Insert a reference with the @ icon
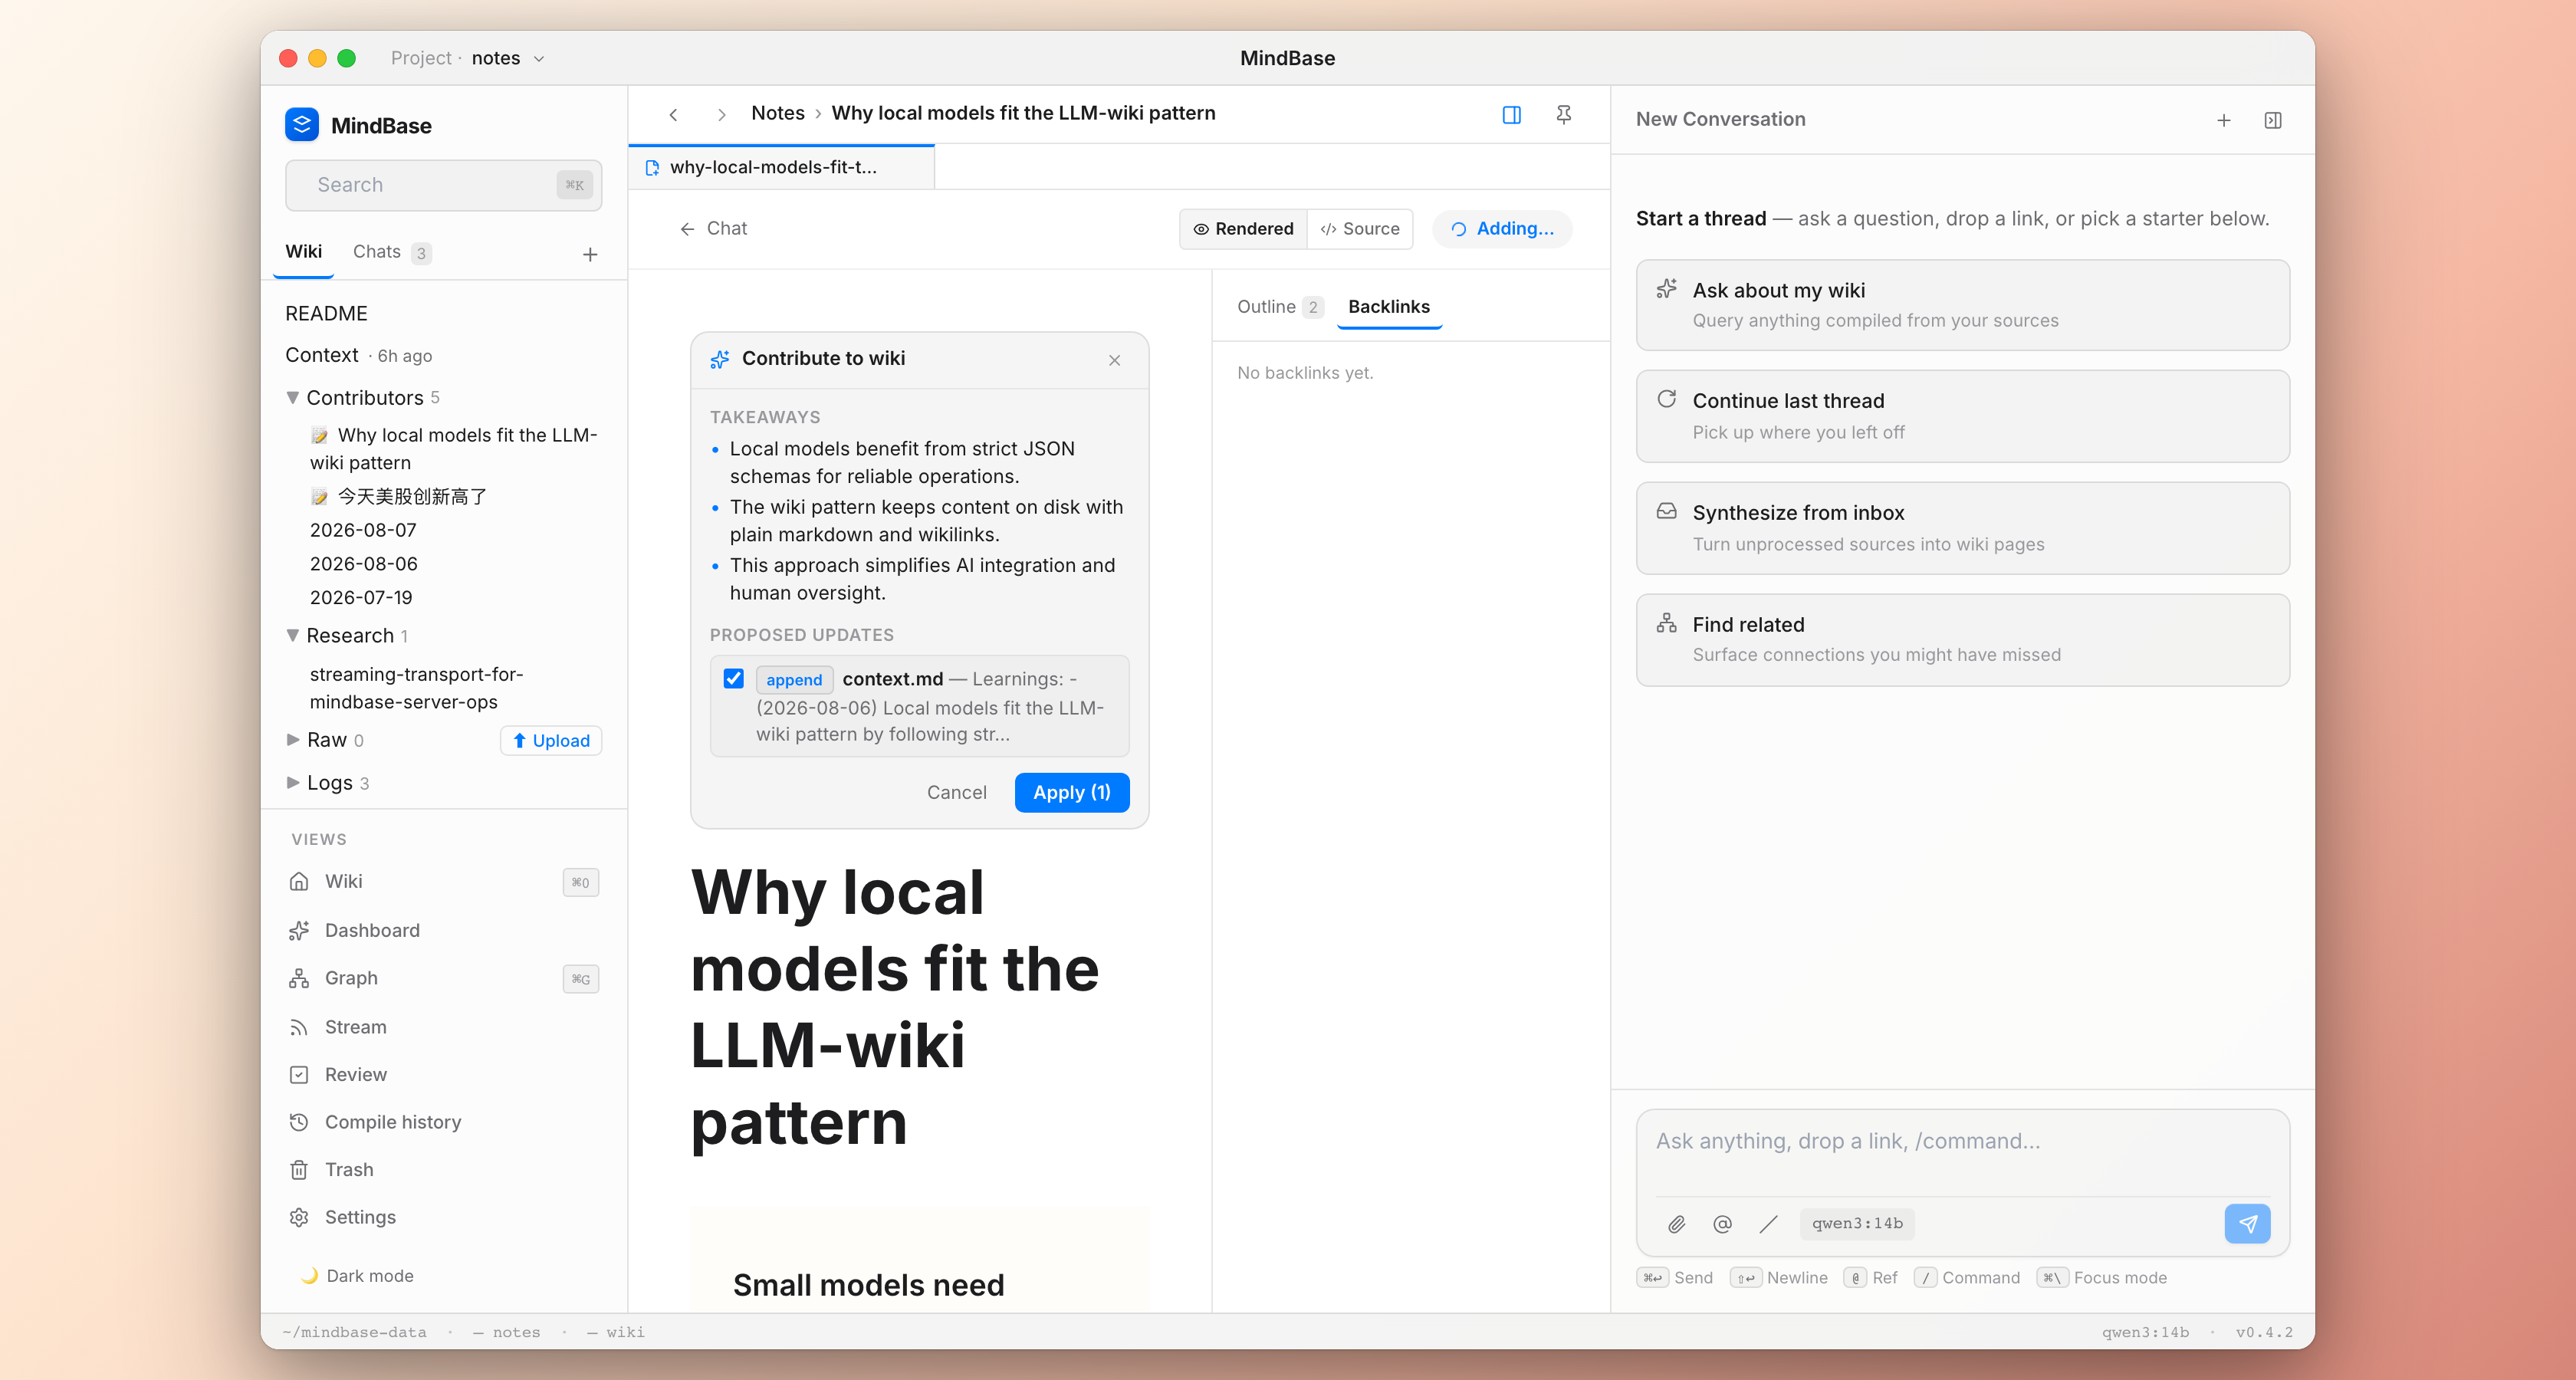 pyautogui.click(x=1723, y=1224)
